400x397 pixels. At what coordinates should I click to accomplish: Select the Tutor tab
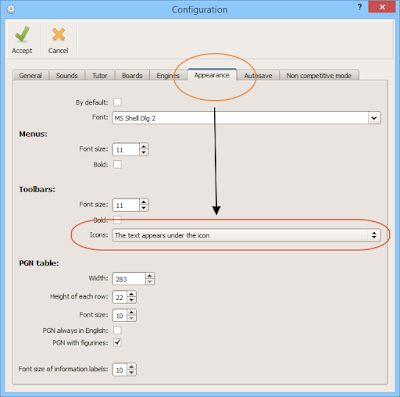coord(100,76)
